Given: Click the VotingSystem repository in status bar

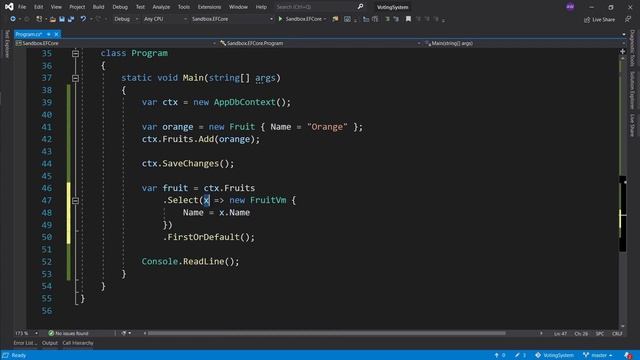Looking at the screenshot, I should tap(554, 355).
